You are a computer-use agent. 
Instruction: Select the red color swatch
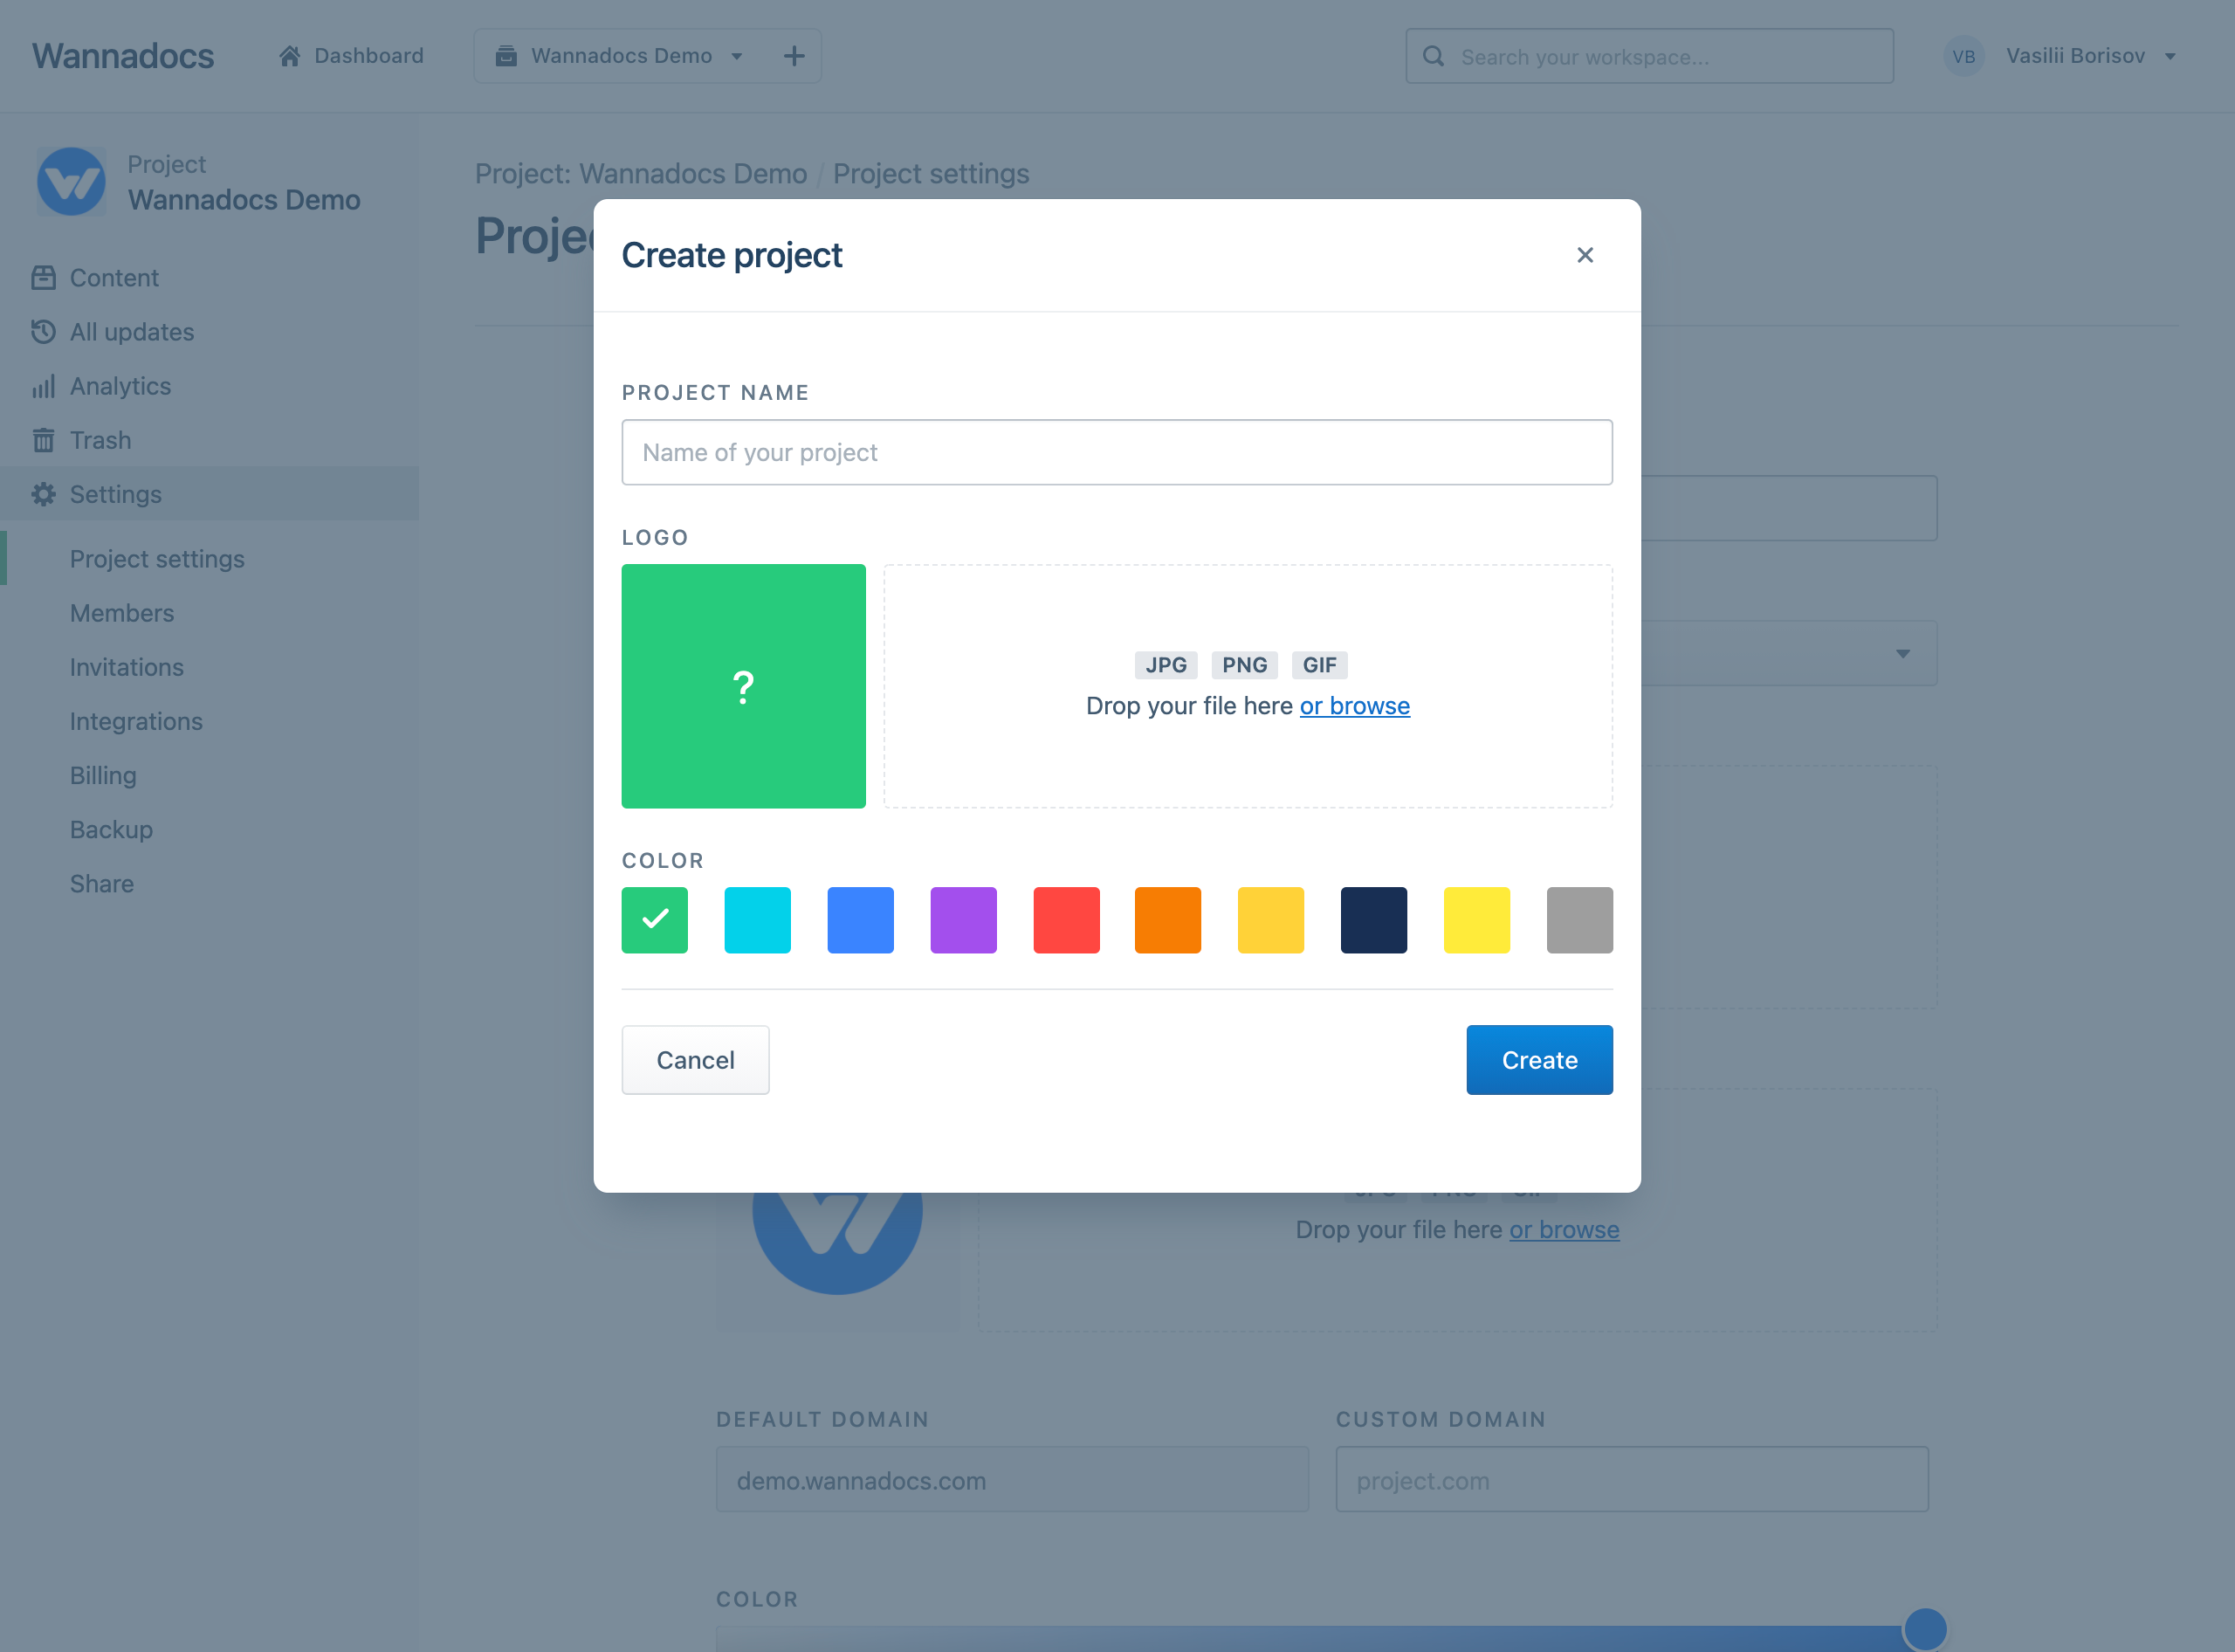[x=1067, y=920]
